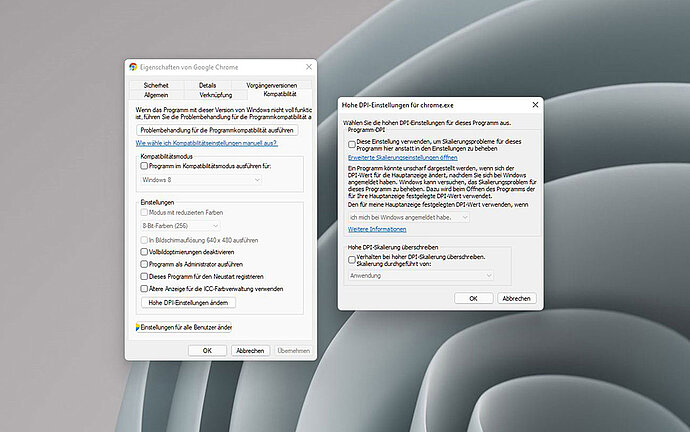690x432 pixels.
Task: Click the Chrome icon in properties title bar
Action: 133,67
